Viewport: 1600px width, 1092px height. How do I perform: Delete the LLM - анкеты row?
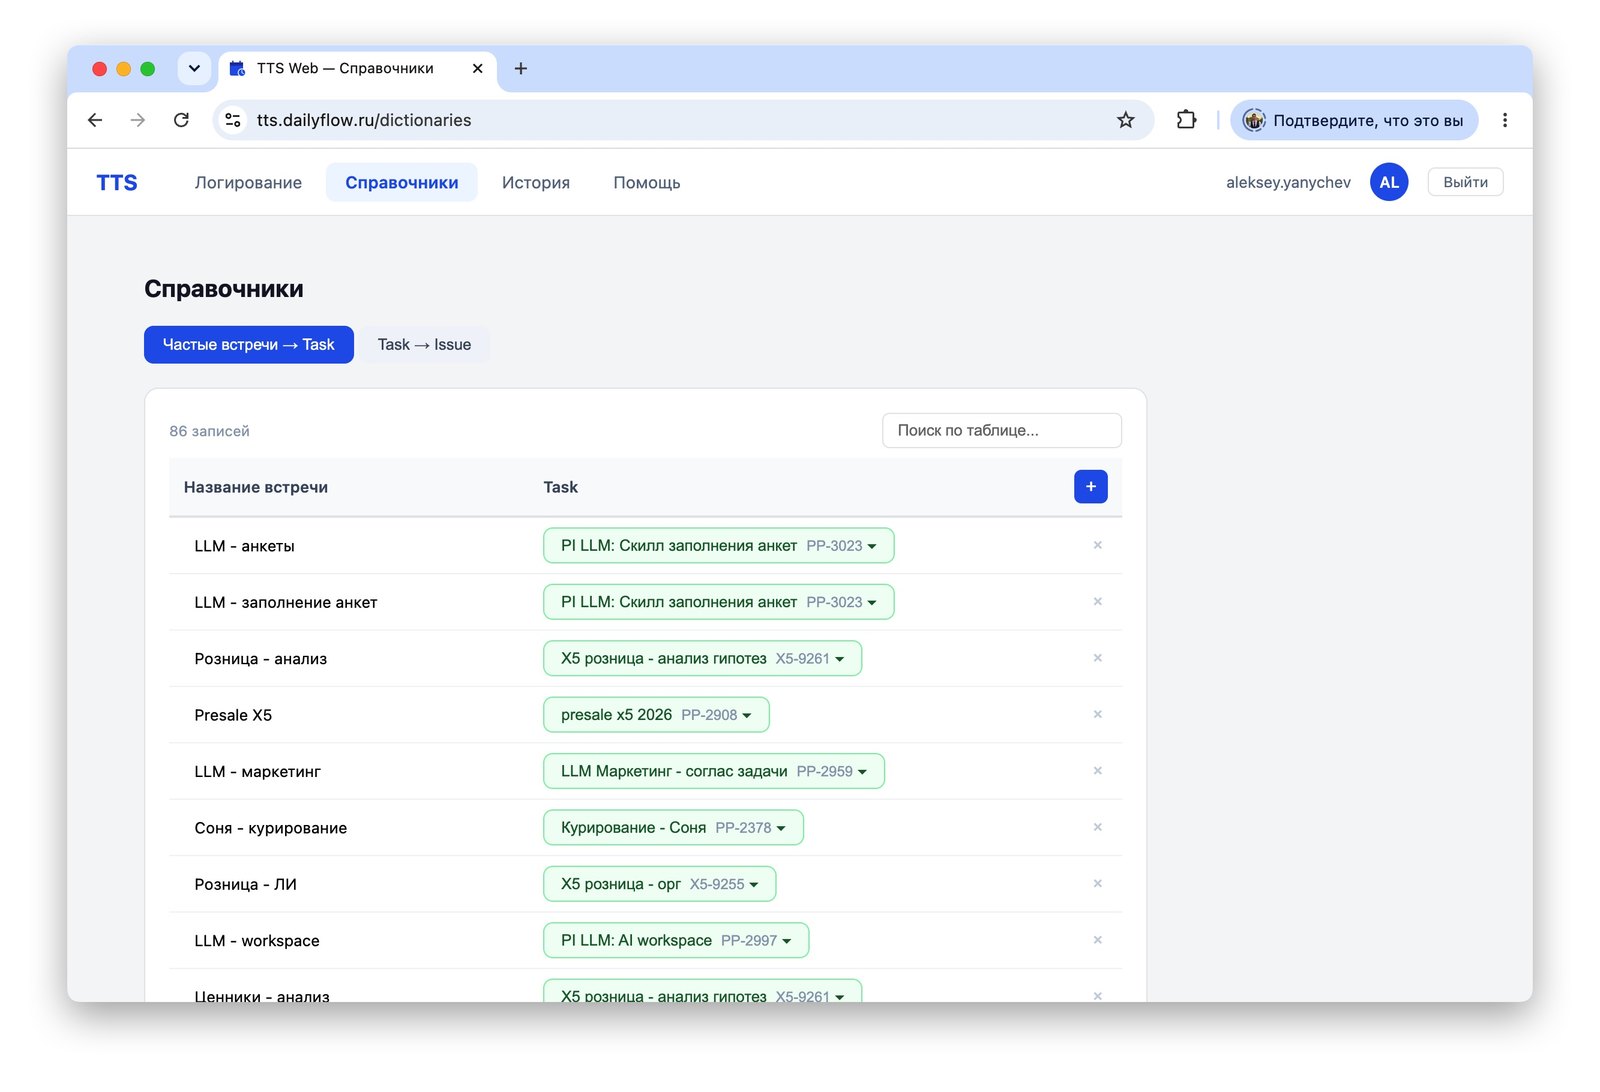(x=1098, y=545)
